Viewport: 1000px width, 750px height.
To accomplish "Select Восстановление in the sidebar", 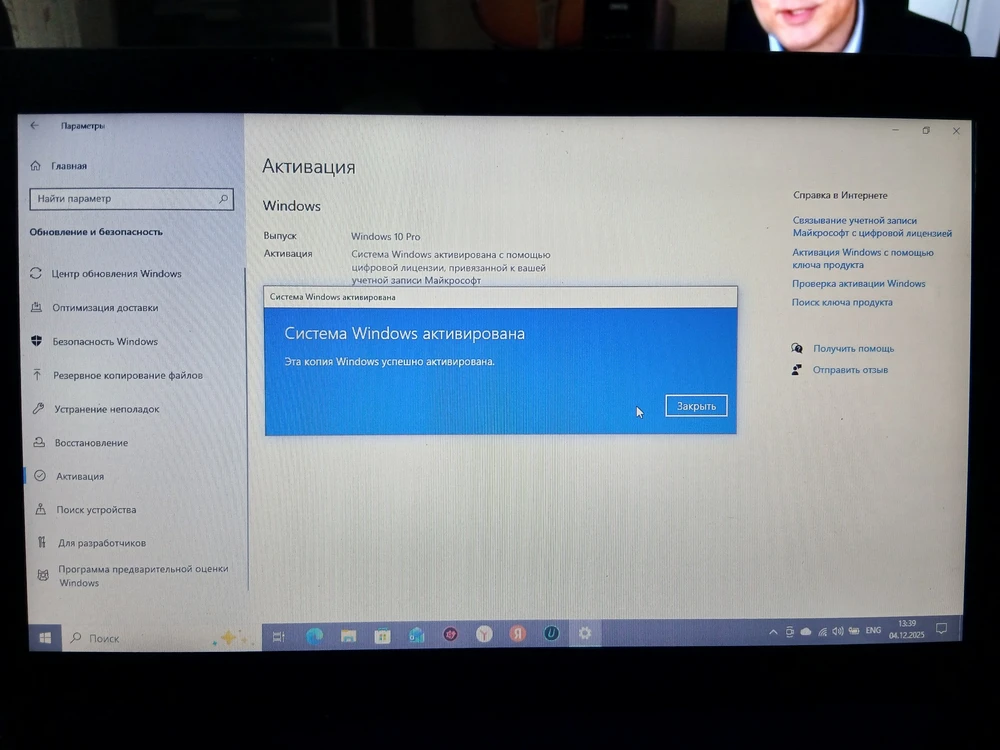I will click(91, 443).
